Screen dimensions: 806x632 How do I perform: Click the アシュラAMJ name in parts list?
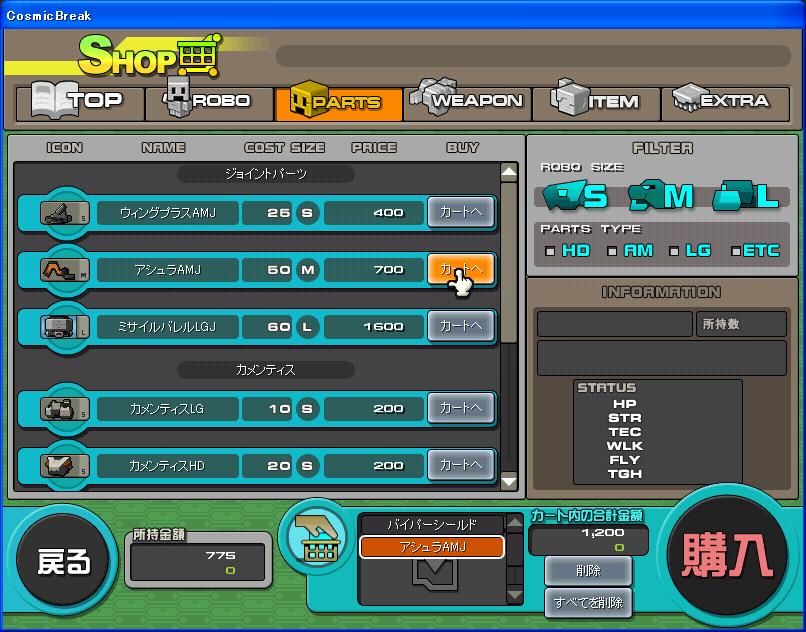pos(168,270)
